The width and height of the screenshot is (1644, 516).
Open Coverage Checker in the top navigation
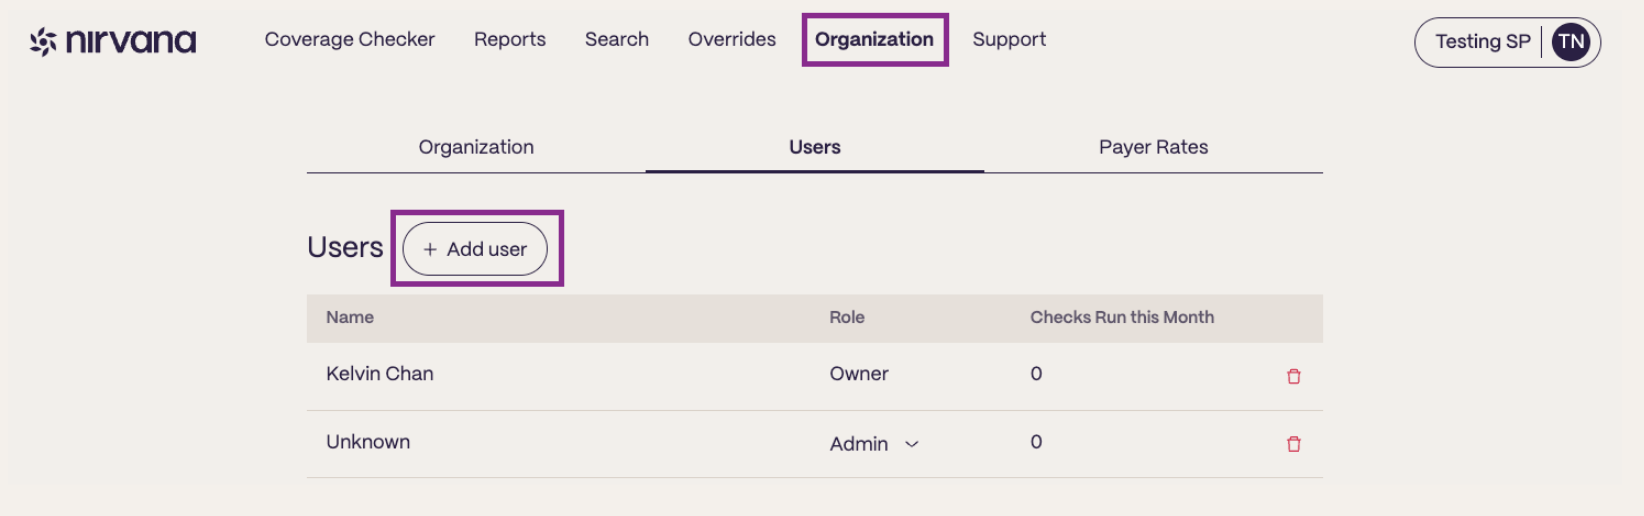pos(349,39)
